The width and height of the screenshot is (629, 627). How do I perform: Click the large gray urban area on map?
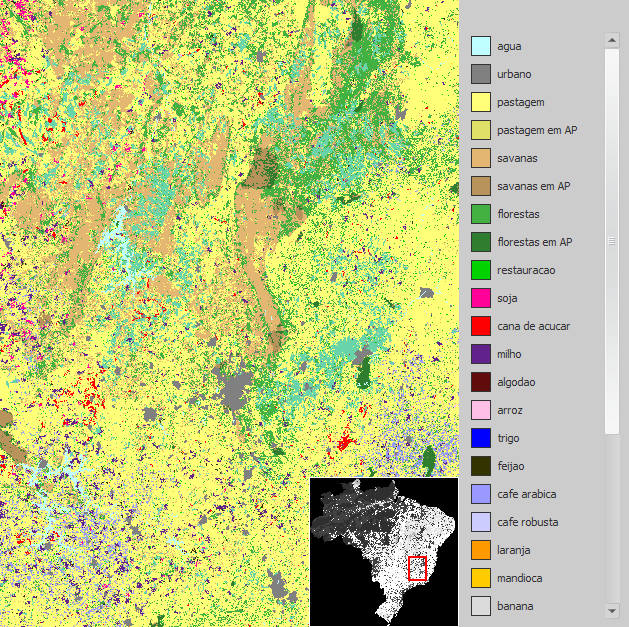click(x=236, y=390)
